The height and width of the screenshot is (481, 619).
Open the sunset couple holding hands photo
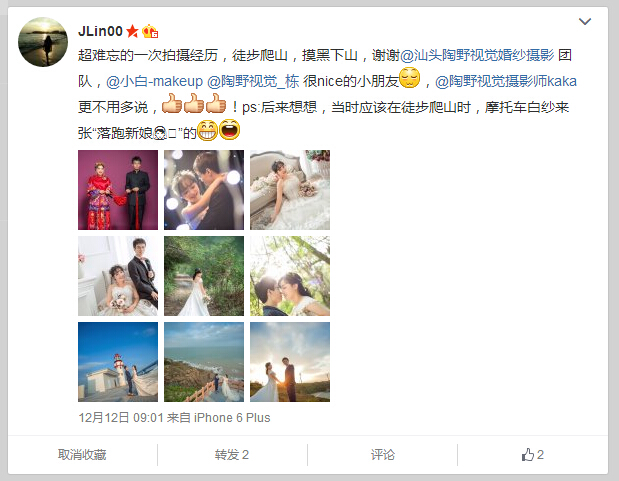coord(290,362)
